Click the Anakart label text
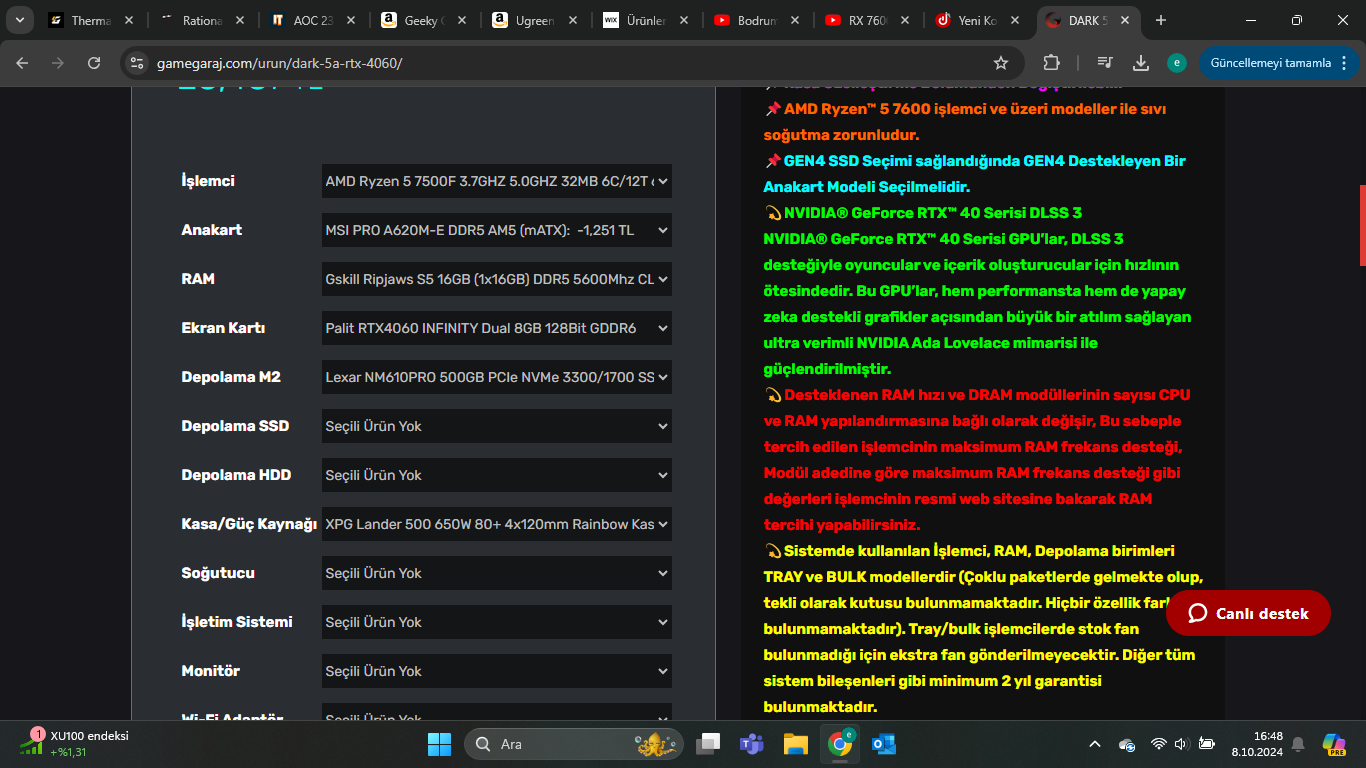 pyautogui.click(x=212, y=230)
